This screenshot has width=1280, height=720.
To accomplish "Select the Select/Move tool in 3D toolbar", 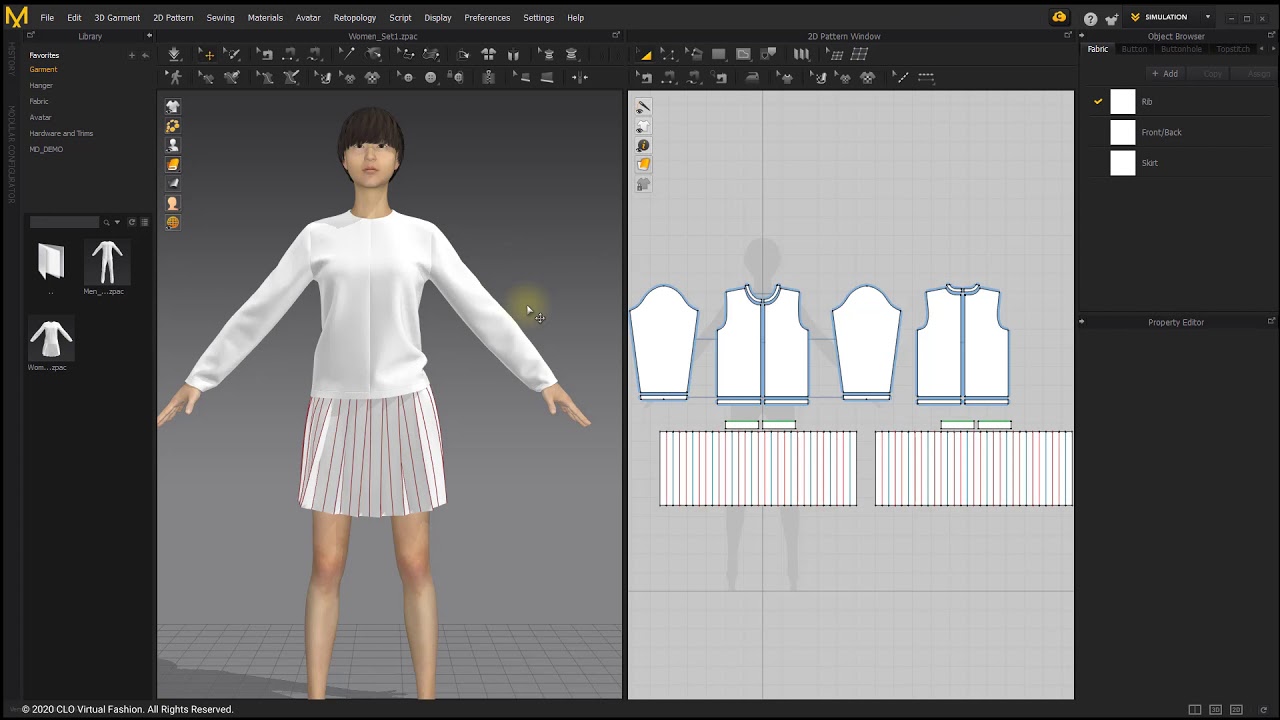I will pyautogui.click(x=207, y=54).
